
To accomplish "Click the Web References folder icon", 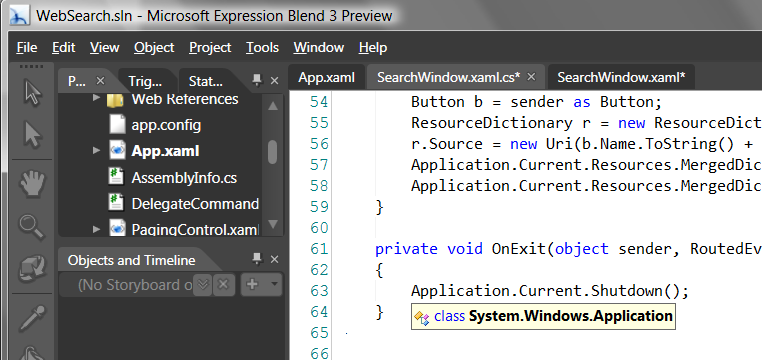I will point(115,100).
